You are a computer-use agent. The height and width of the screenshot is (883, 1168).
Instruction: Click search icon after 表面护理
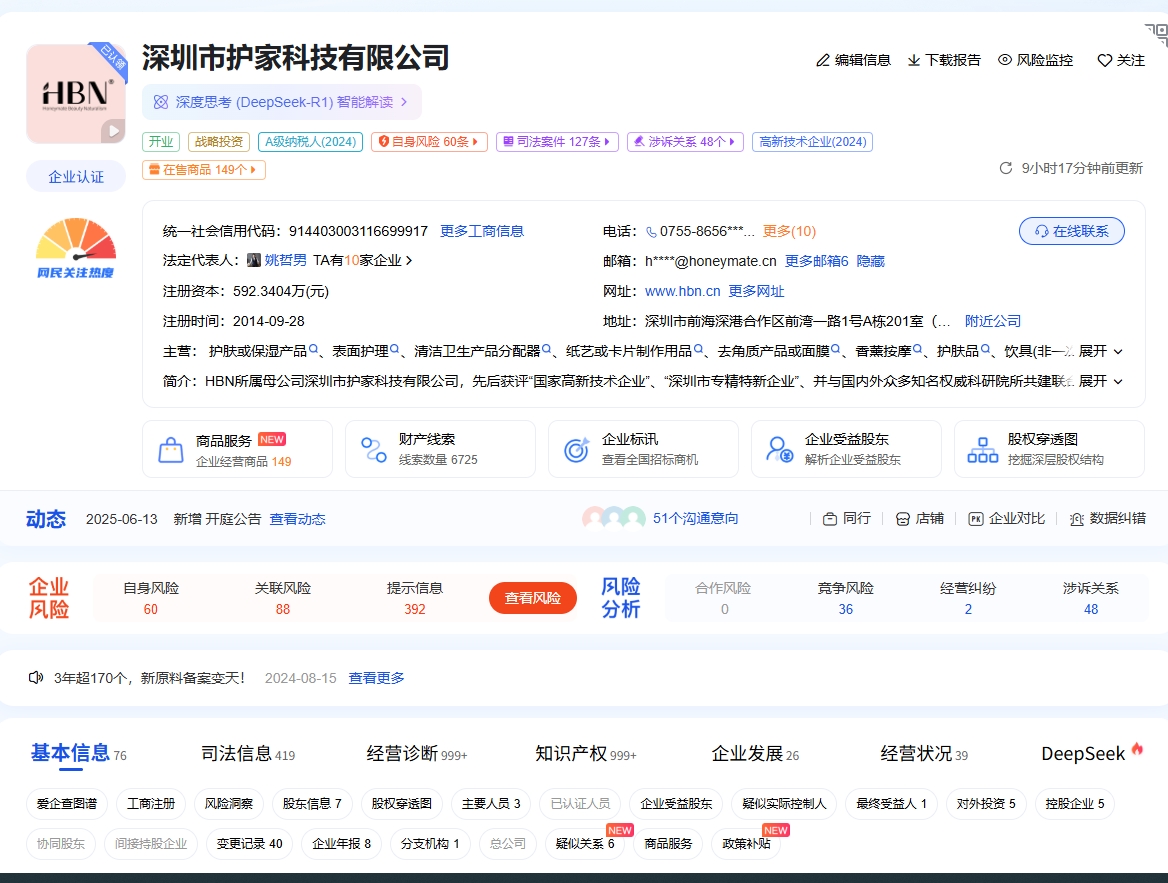396,349
